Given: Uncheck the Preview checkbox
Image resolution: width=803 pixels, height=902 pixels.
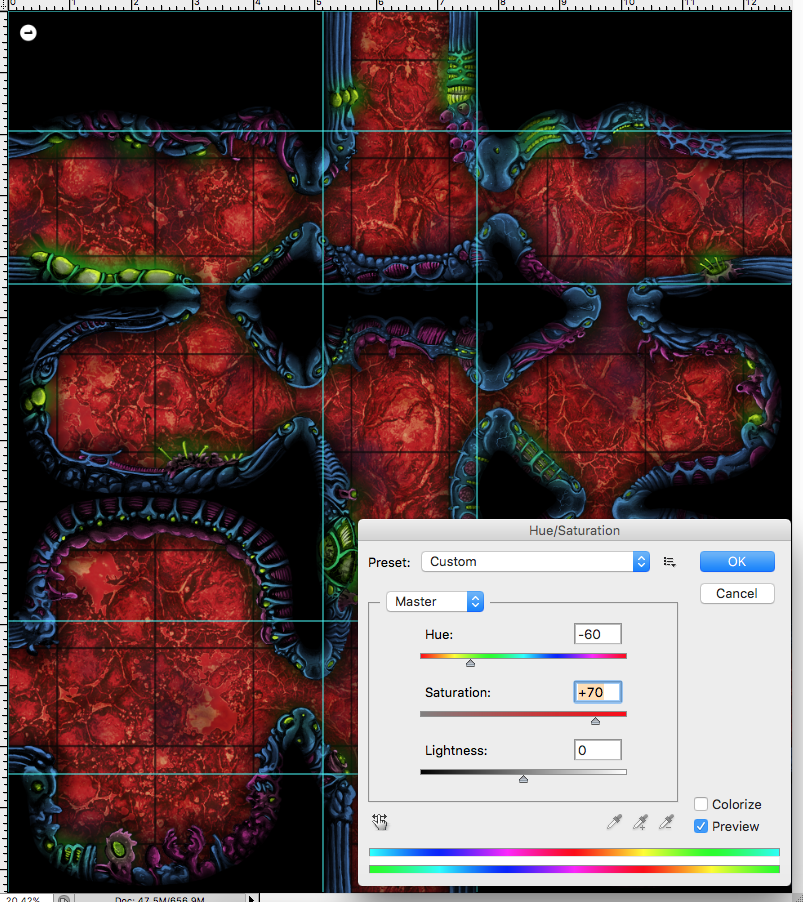Looking at the screenshot, I should tap(701, 826).
